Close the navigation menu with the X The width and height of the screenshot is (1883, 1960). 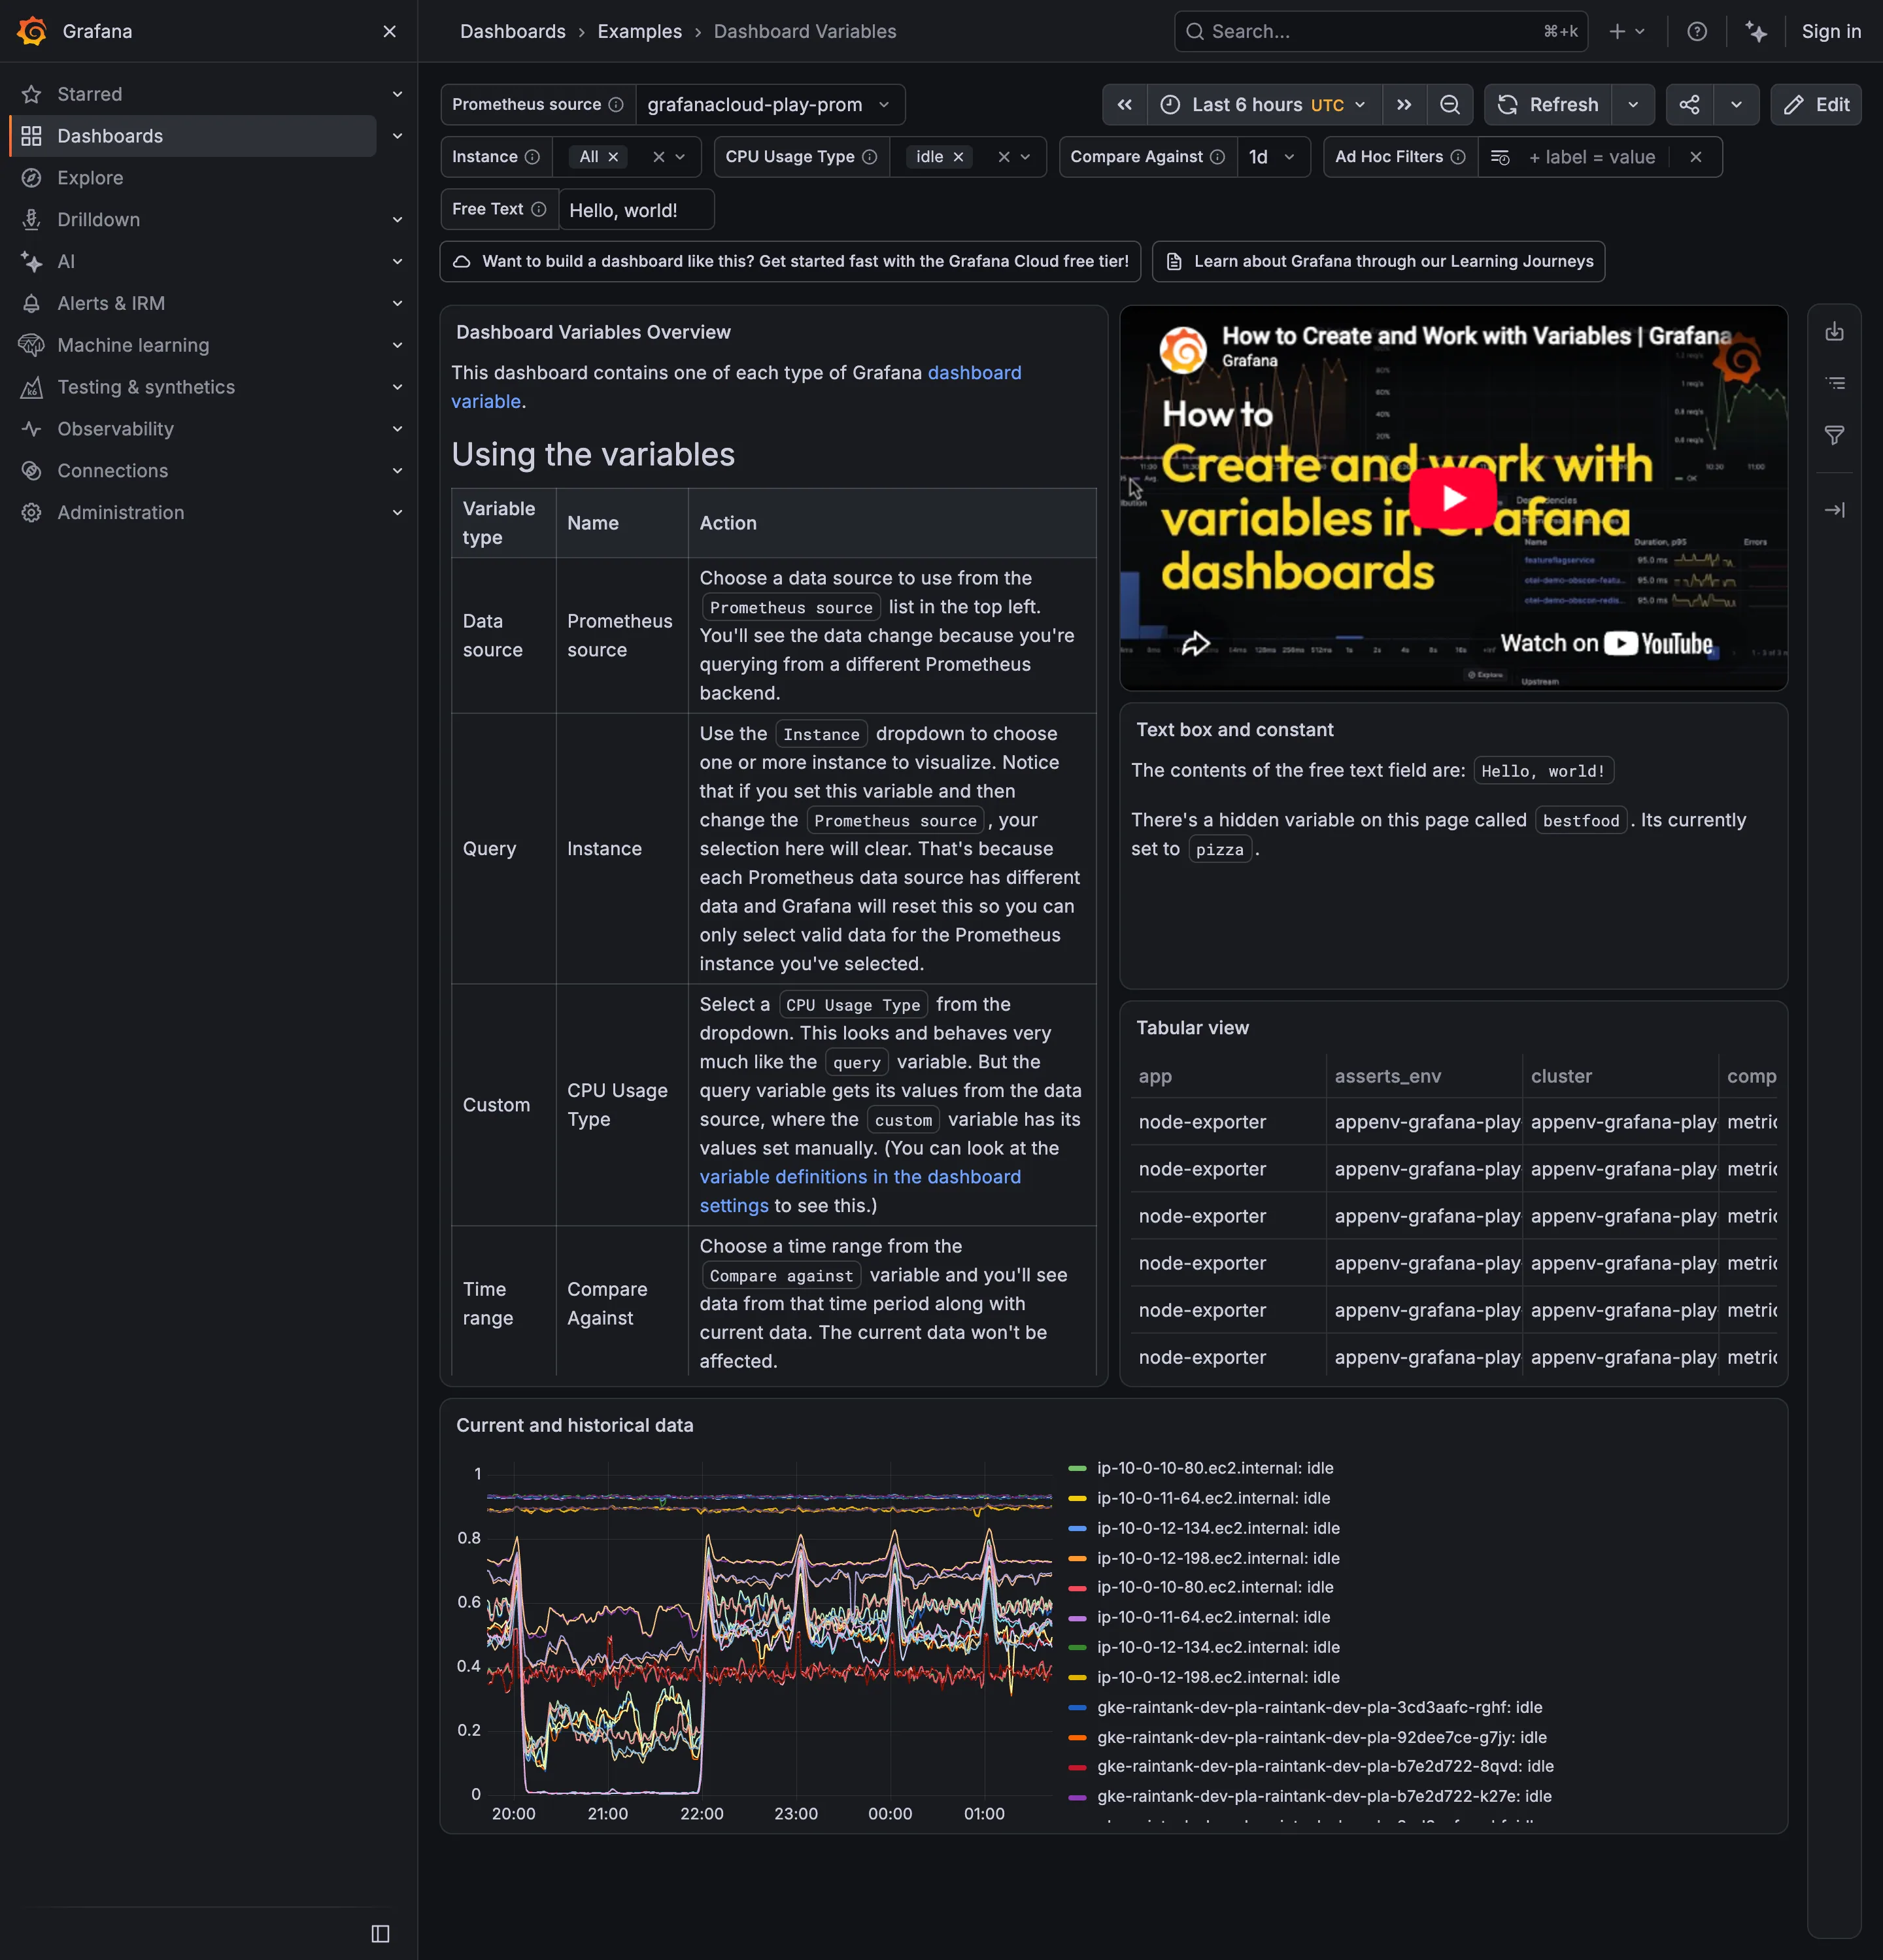pyautogui.click(x=390, y=31)
